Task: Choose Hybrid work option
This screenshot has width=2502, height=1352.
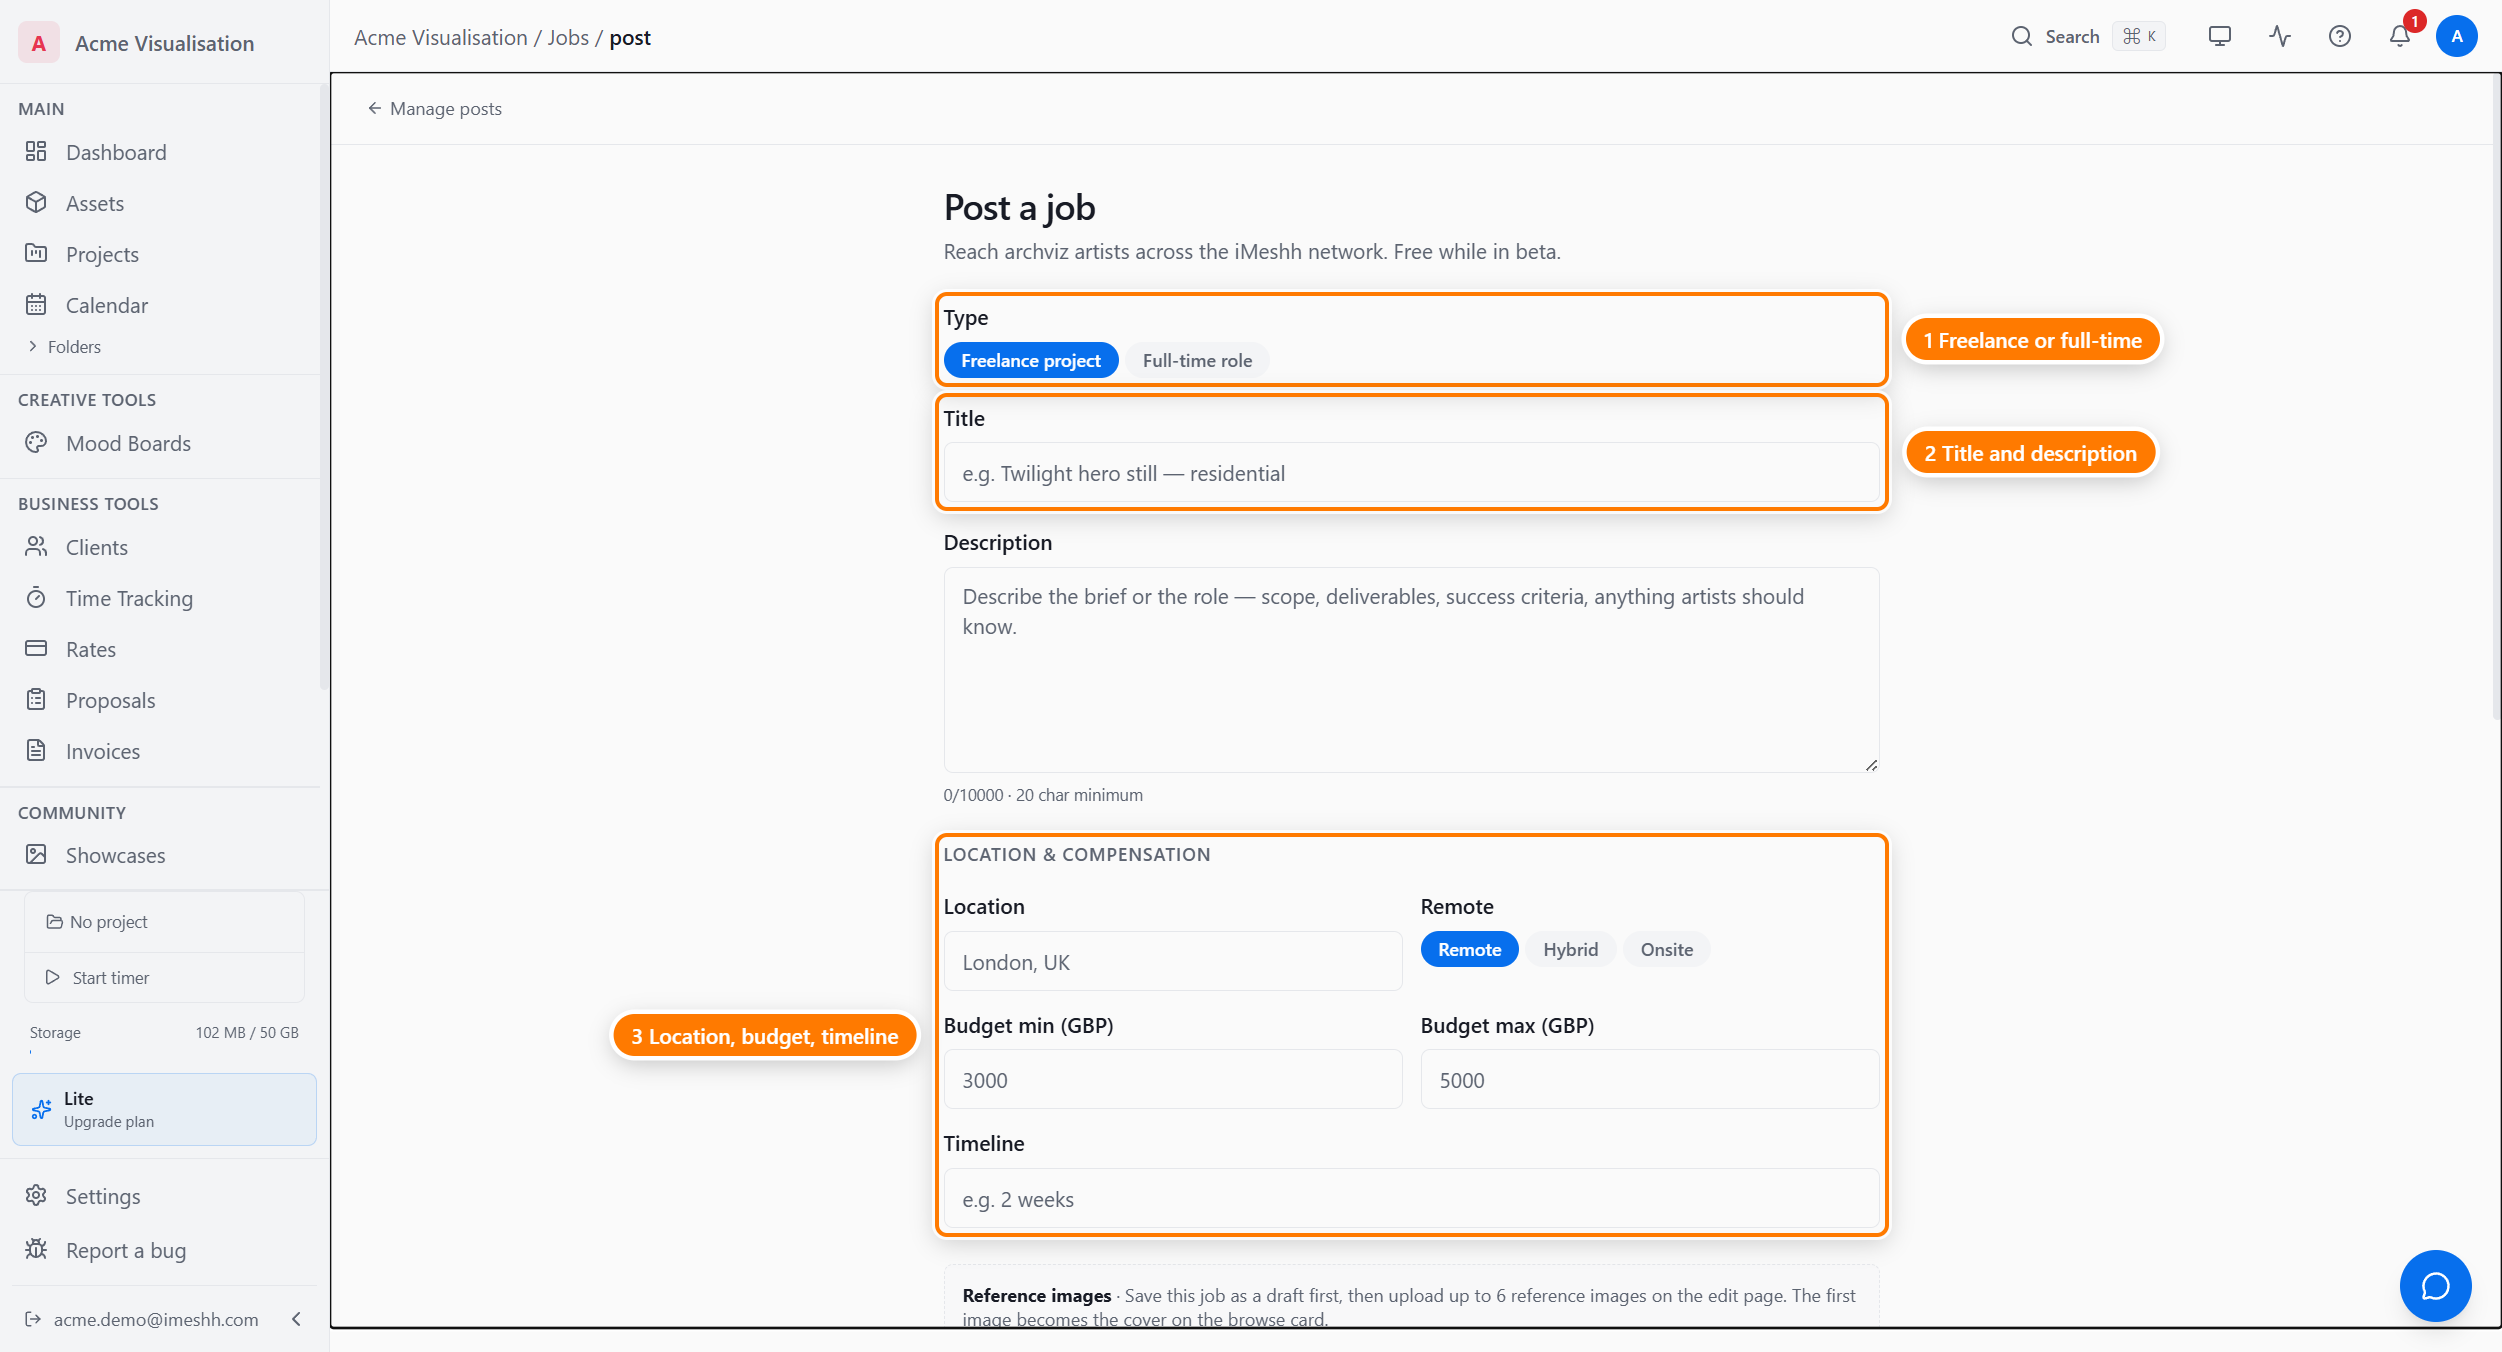Action: (x=1570, y=949)
